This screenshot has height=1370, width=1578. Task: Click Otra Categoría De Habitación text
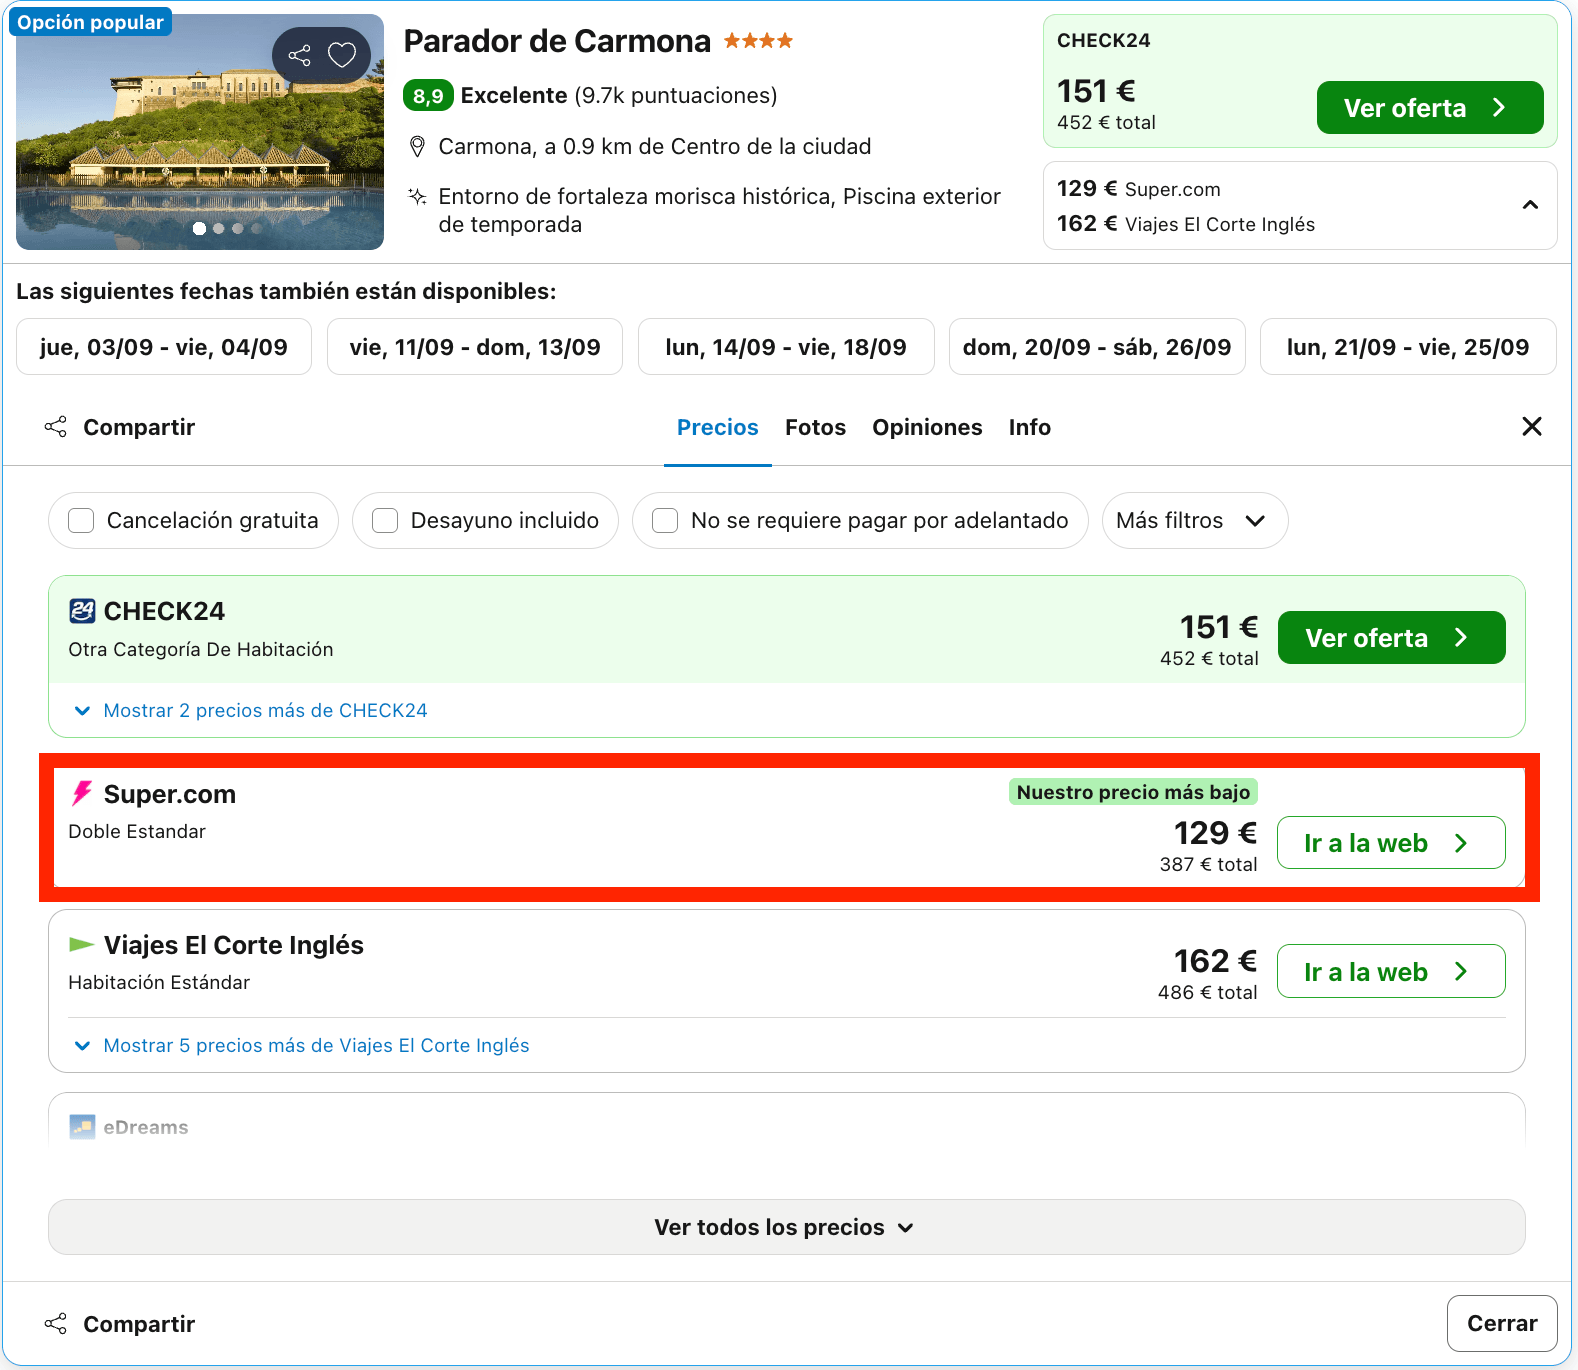click(x=201, y=650)
